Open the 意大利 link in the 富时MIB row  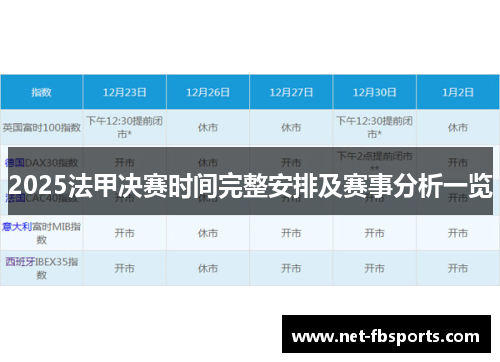[x=17, y=227]
